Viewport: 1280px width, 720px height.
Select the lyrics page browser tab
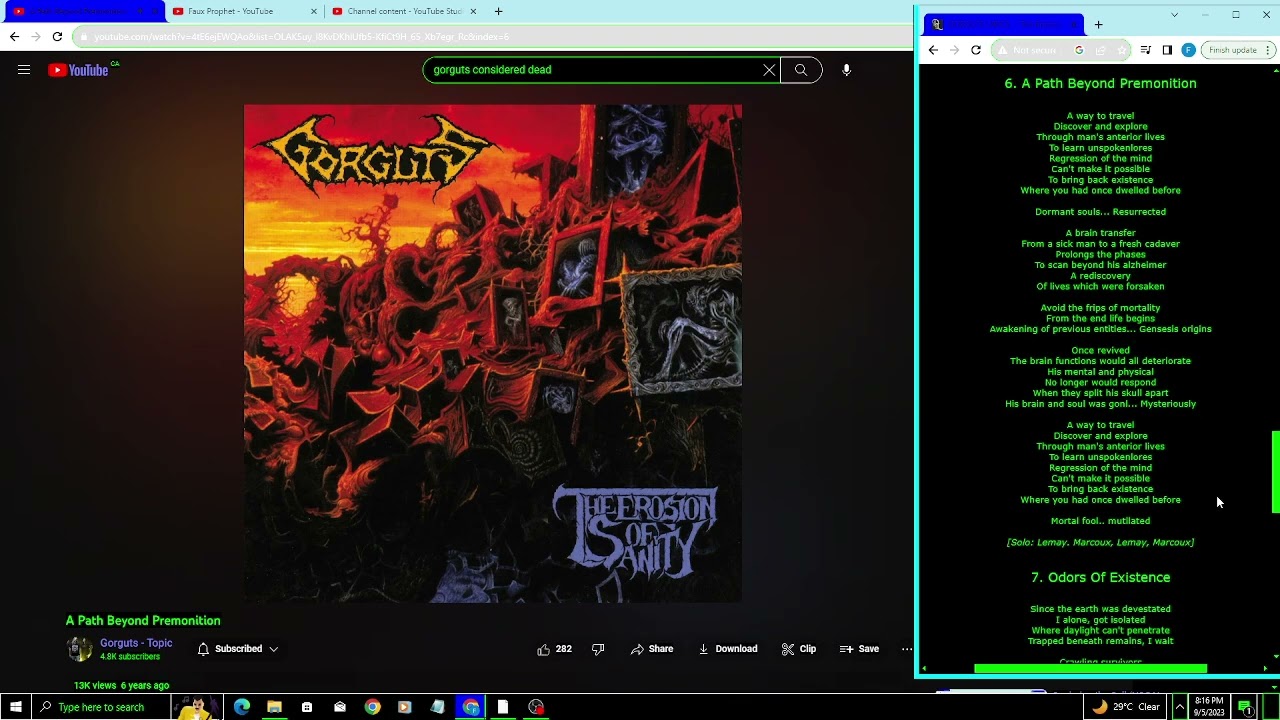pos(1003,25)
